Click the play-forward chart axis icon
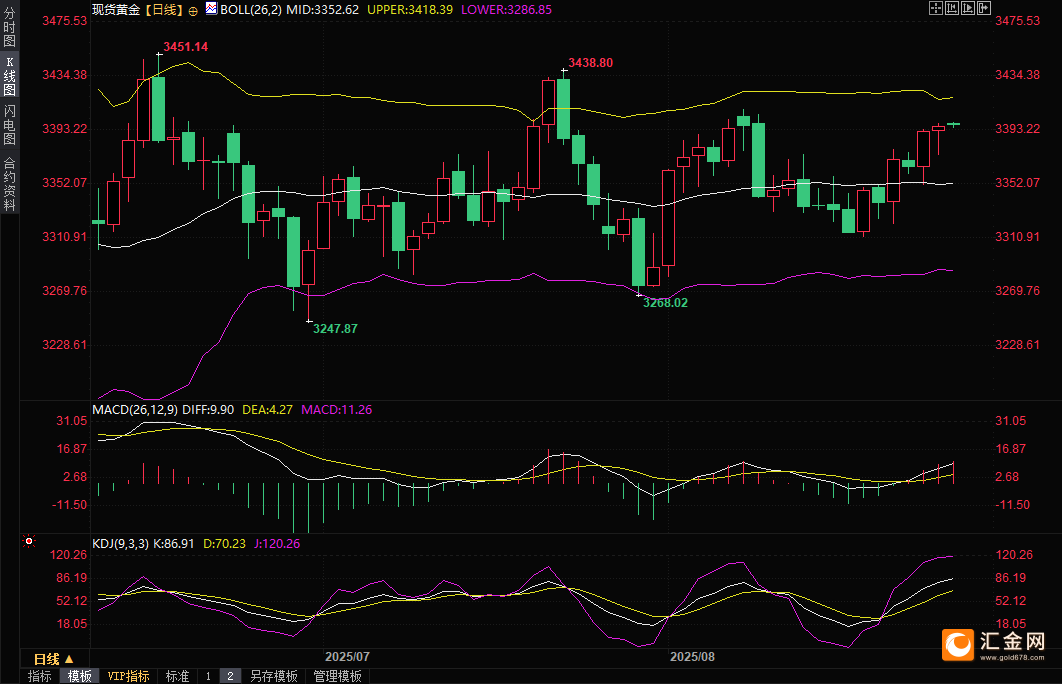The width and height of the screenshot is (1062, 684). [x=968, y=8]
